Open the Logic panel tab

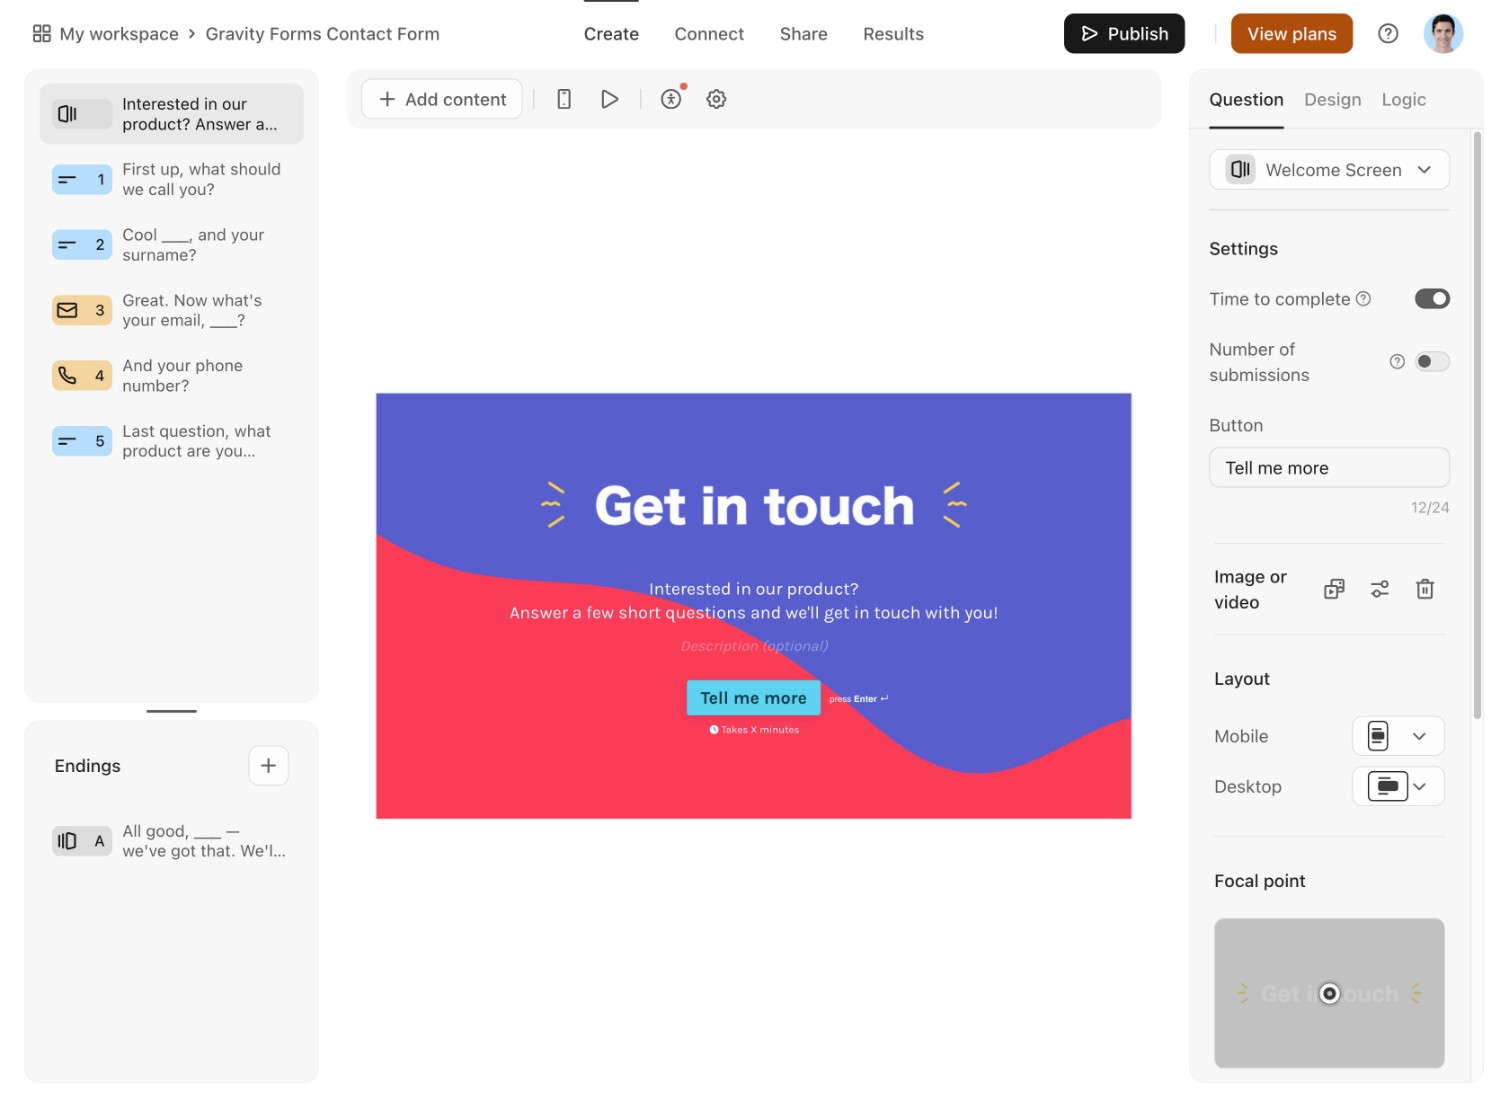(x=1403, y=100)
